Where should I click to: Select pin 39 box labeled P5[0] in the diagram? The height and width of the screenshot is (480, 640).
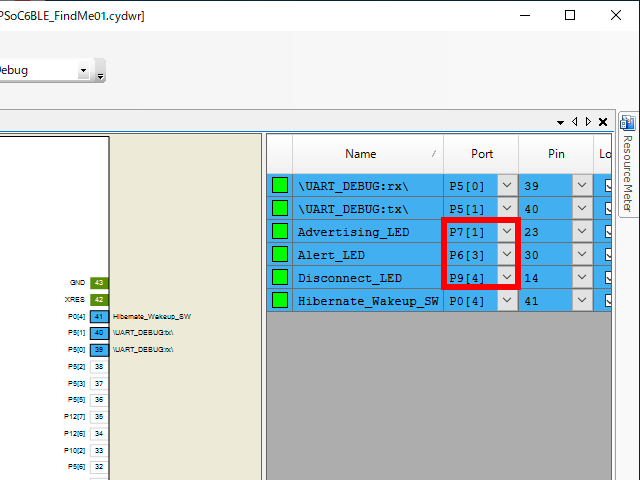coord(99,350)
